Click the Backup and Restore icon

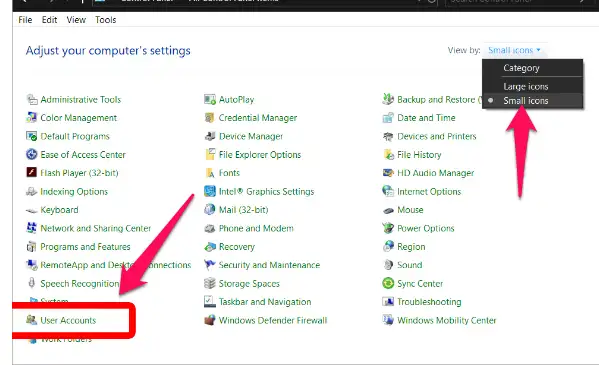[x=388, y=99]
